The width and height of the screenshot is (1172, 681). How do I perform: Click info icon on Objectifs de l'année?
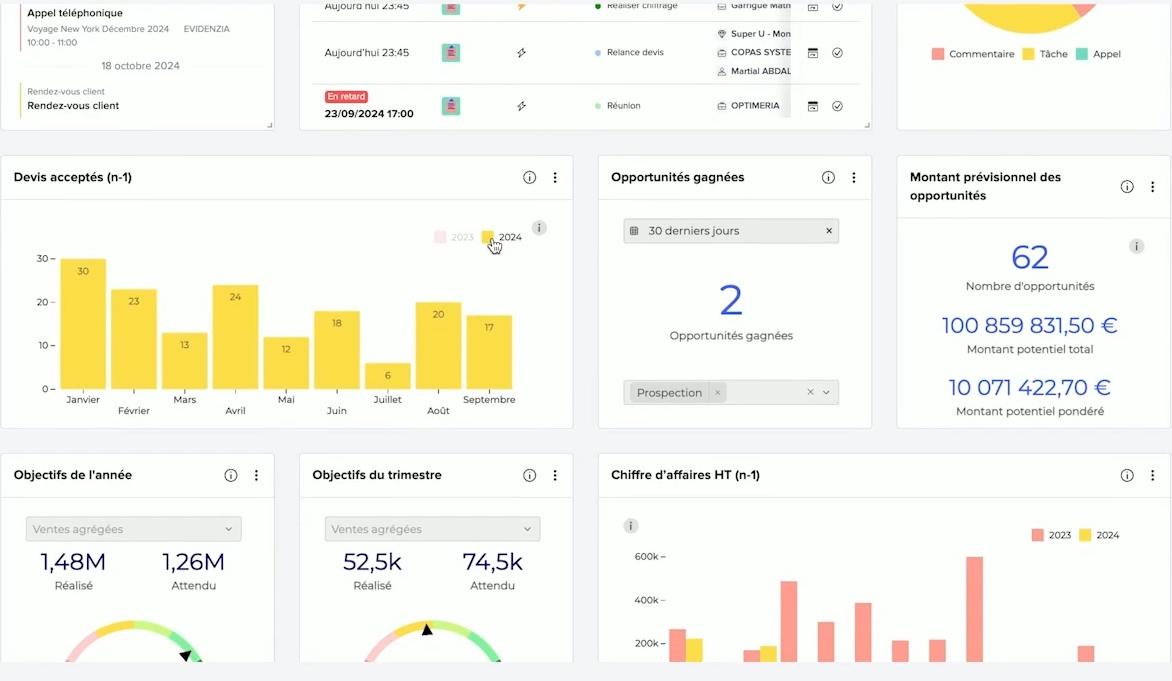231,476
